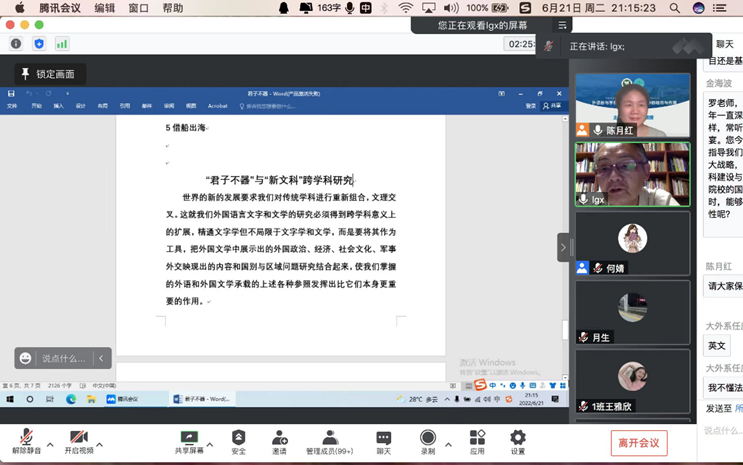Image resolution: width=743 pixels, height=465 pixels.
Task: Click the Wi-Fi icon in menu bar
Action: (x=406, y=8)
